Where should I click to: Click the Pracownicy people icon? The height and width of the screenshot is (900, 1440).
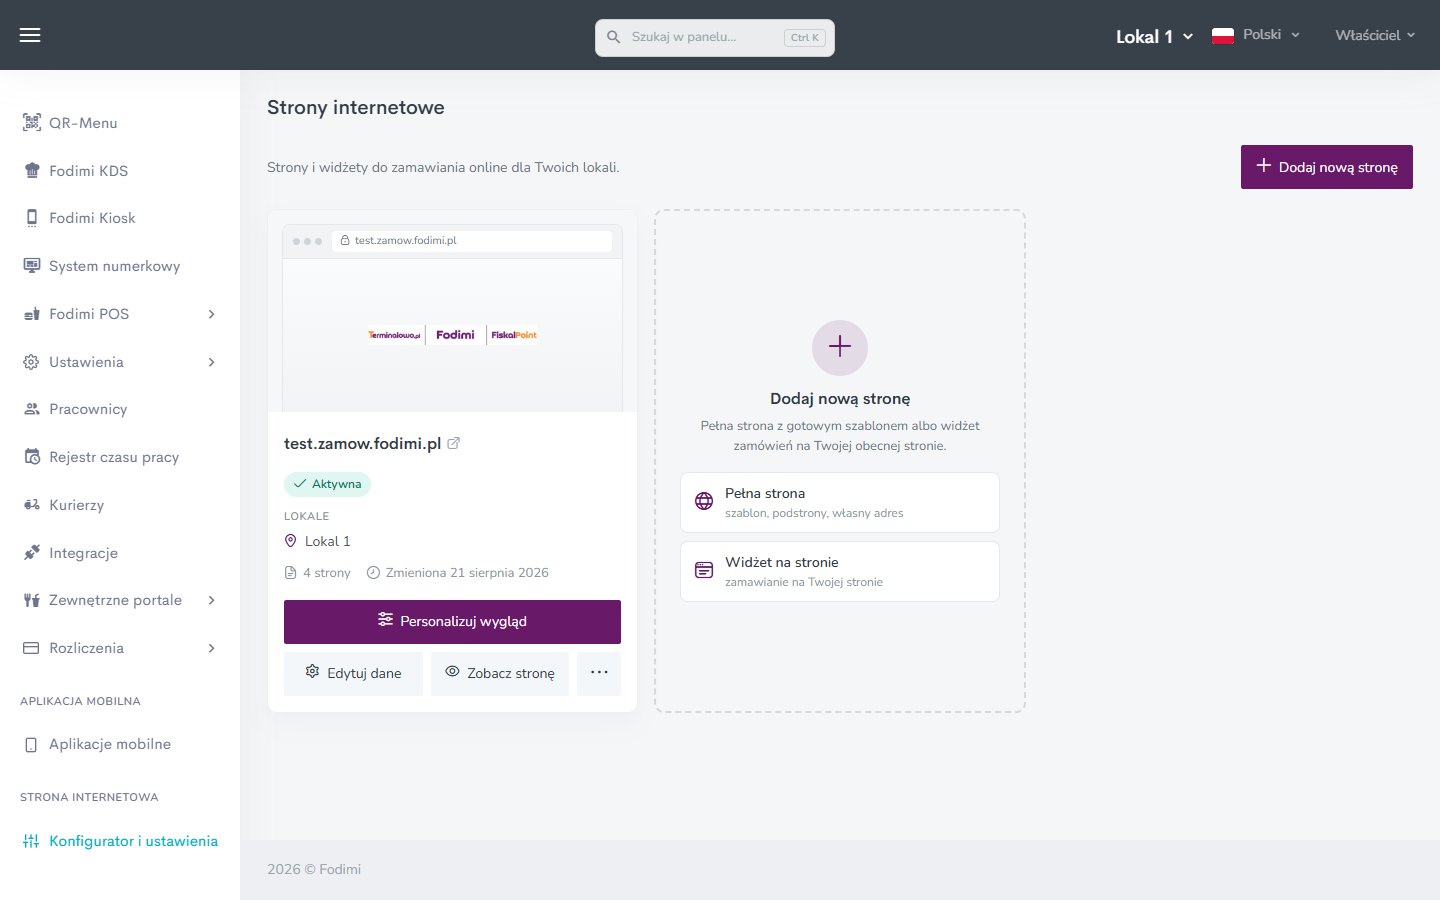click(x=32, y=409)
